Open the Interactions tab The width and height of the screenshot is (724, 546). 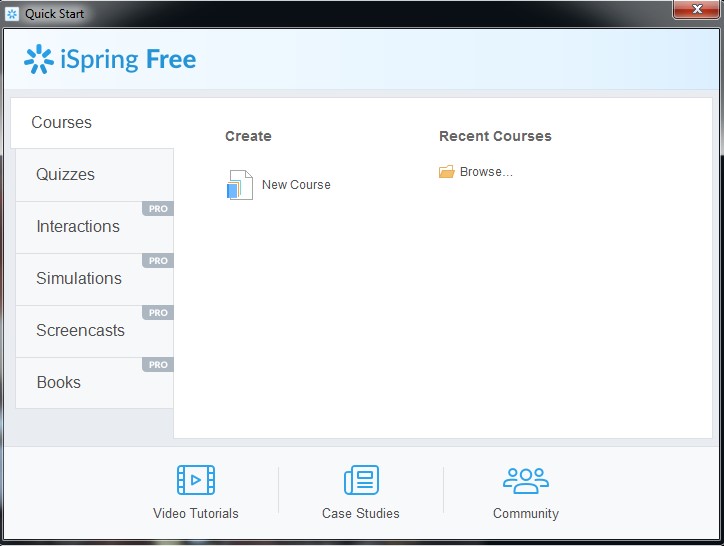pos(95,227)
